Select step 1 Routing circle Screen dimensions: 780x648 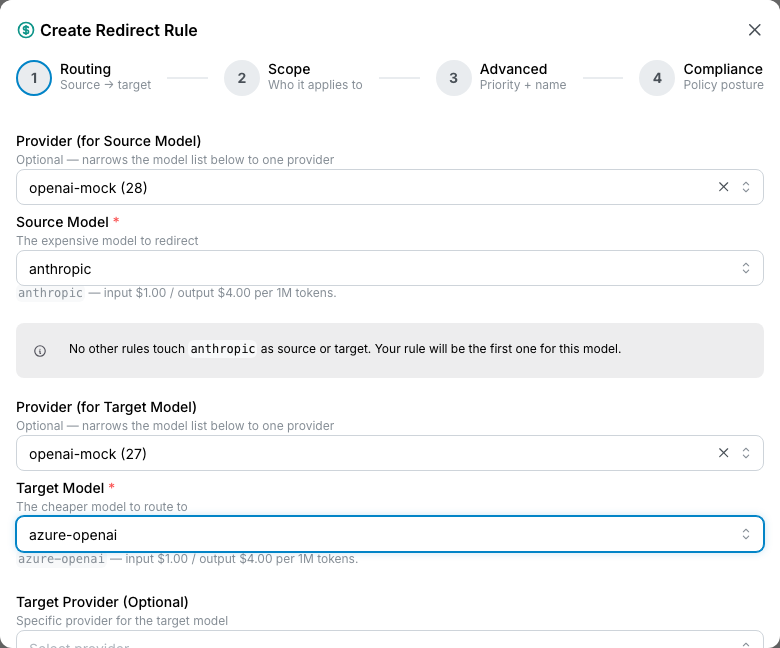point(34,78)
